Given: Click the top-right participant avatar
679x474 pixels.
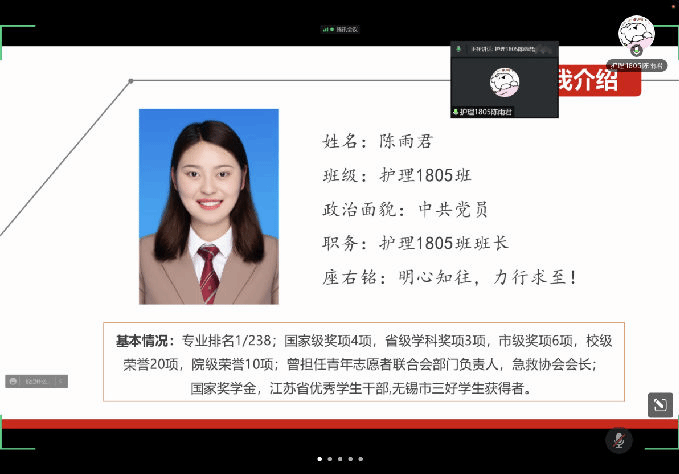Looking at the screenshot, I should 636,33.
